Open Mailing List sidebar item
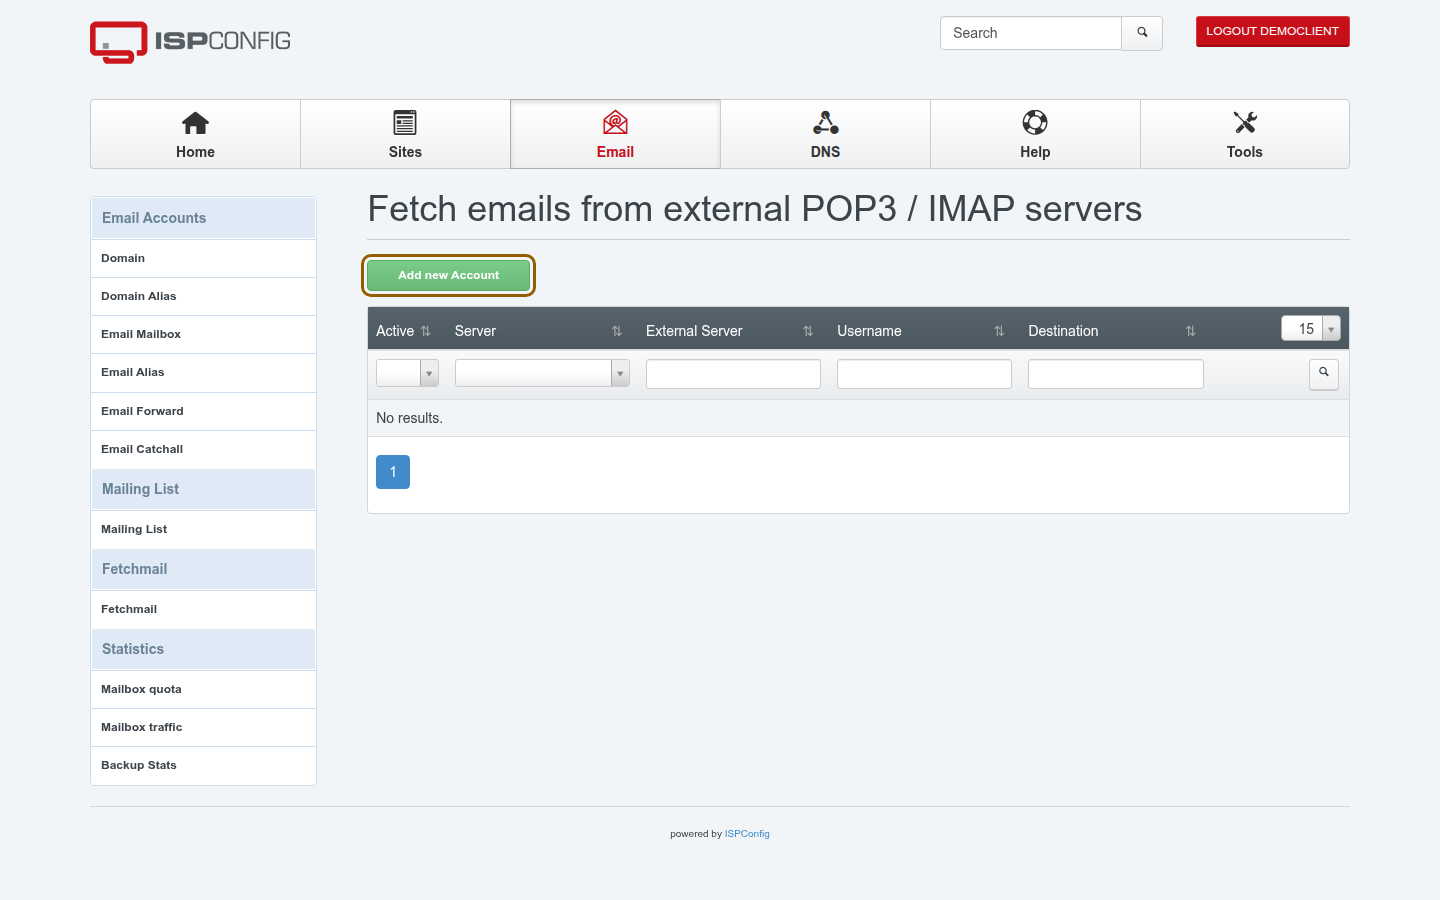Viewport: 1440px width, 900px height. pyautogui.click(x=203, y=530)
